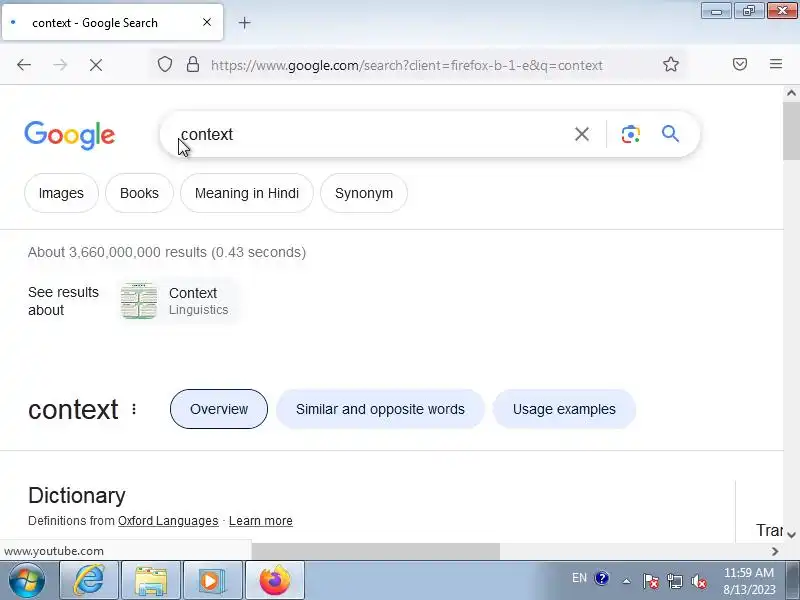The width and height of the screenshot is (800, 600).
Task: Switch to Firefox in taskbar
Action: click(x=275, y=580)
